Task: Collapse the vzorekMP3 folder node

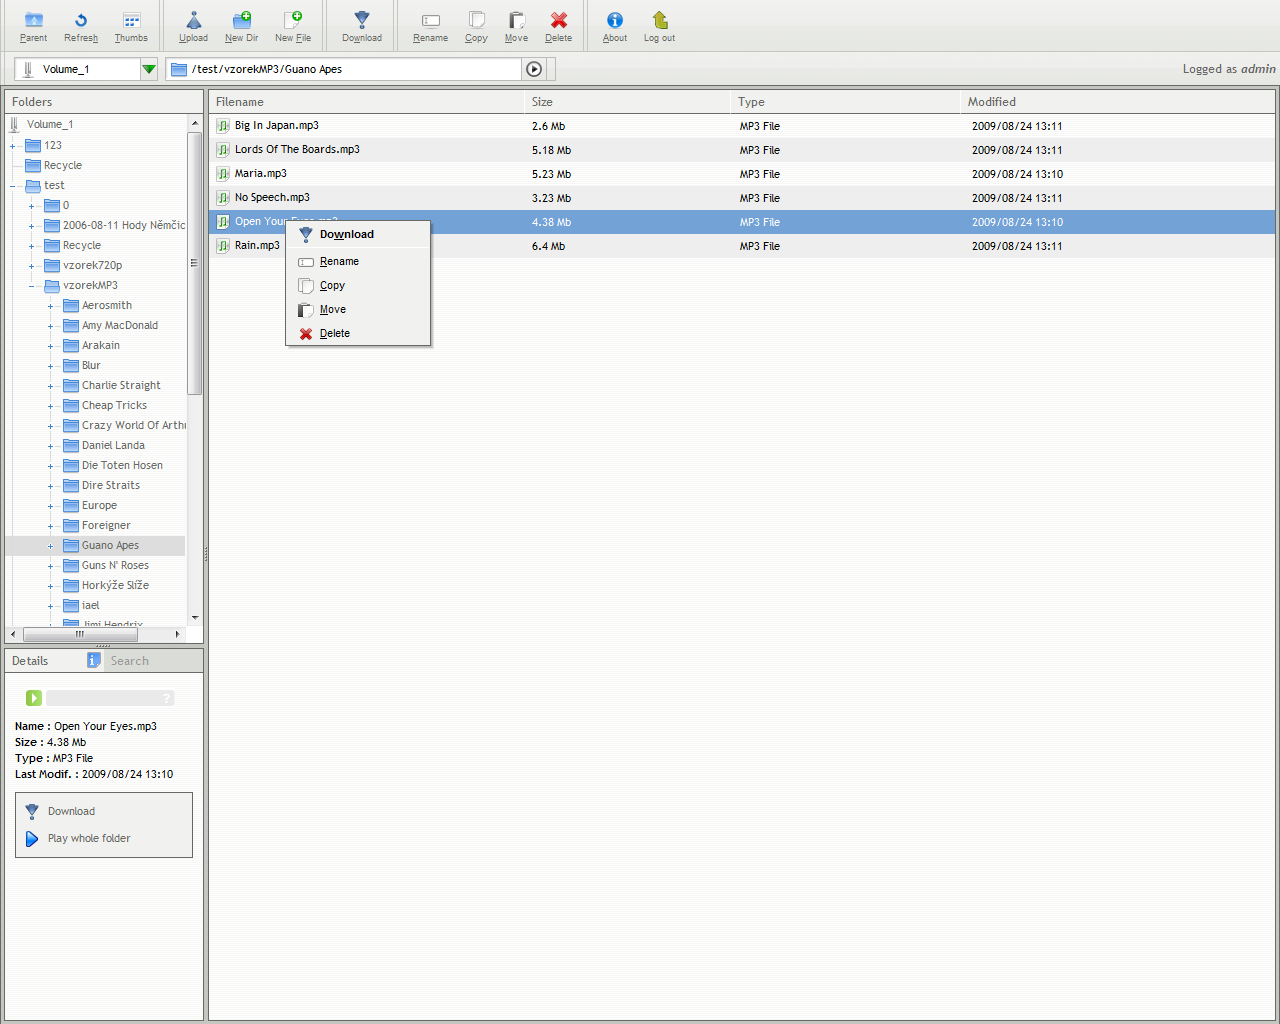Action: (31, 286)
